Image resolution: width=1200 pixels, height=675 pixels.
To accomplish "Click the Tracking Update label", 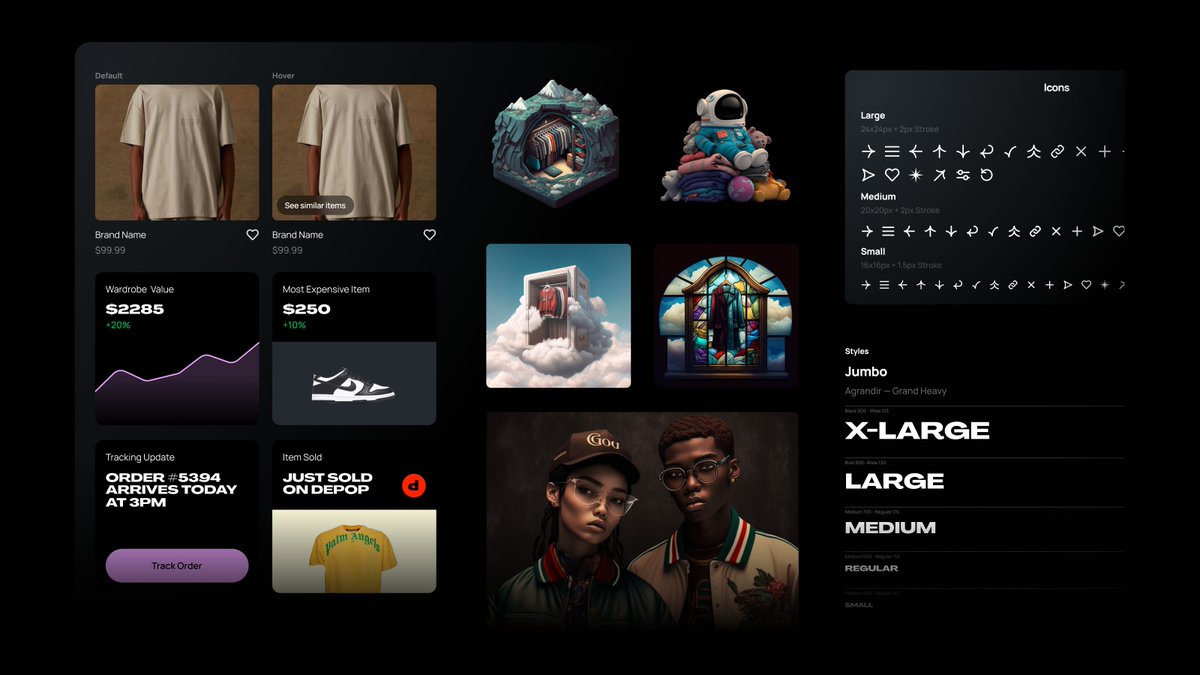I will coord(140,457).
